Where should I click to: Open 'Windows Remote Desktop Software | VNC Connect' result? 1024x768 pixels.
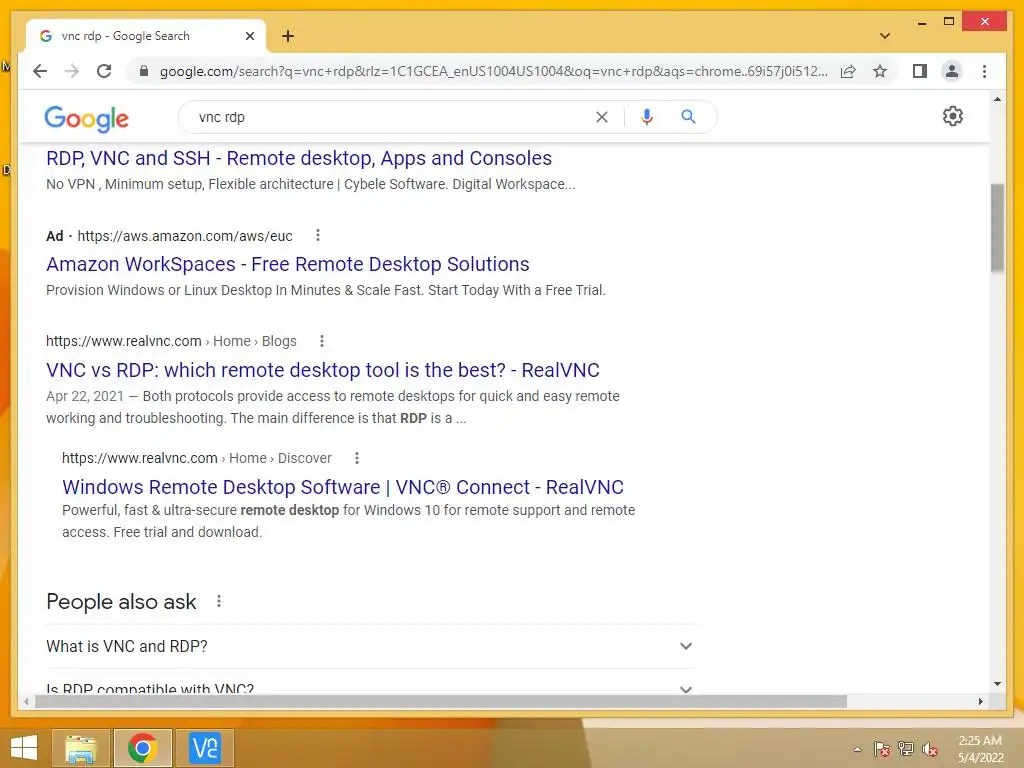(x=343, y=487)
